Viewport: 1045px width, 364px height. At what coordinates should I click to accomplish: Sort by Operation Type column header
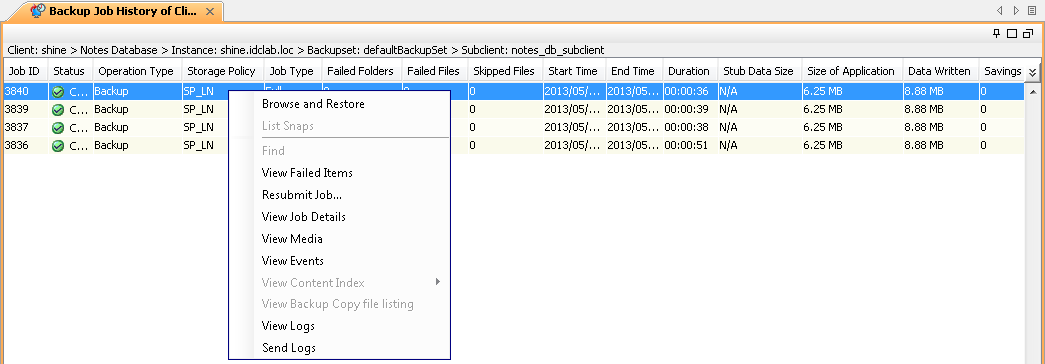[x=136, y=71]
